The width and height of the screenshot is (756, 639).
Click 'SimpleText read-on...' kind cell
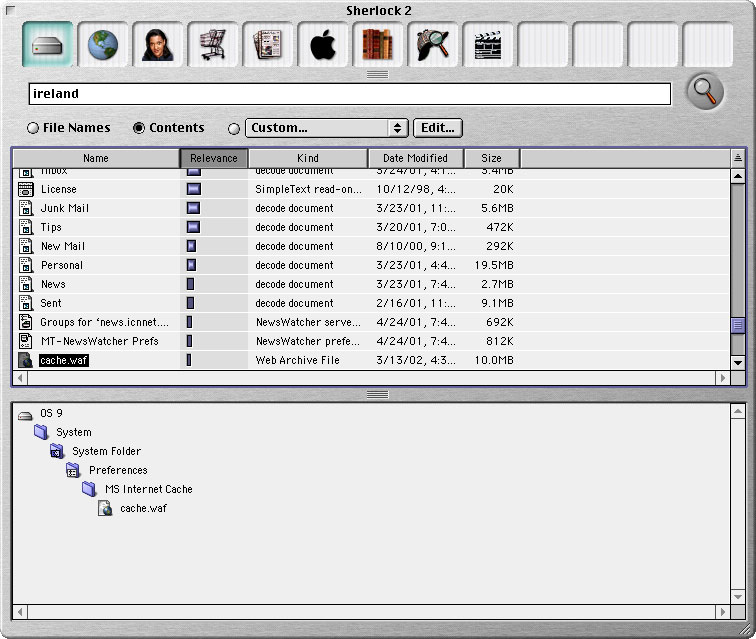pyautogui.click(x=309, y=189)
